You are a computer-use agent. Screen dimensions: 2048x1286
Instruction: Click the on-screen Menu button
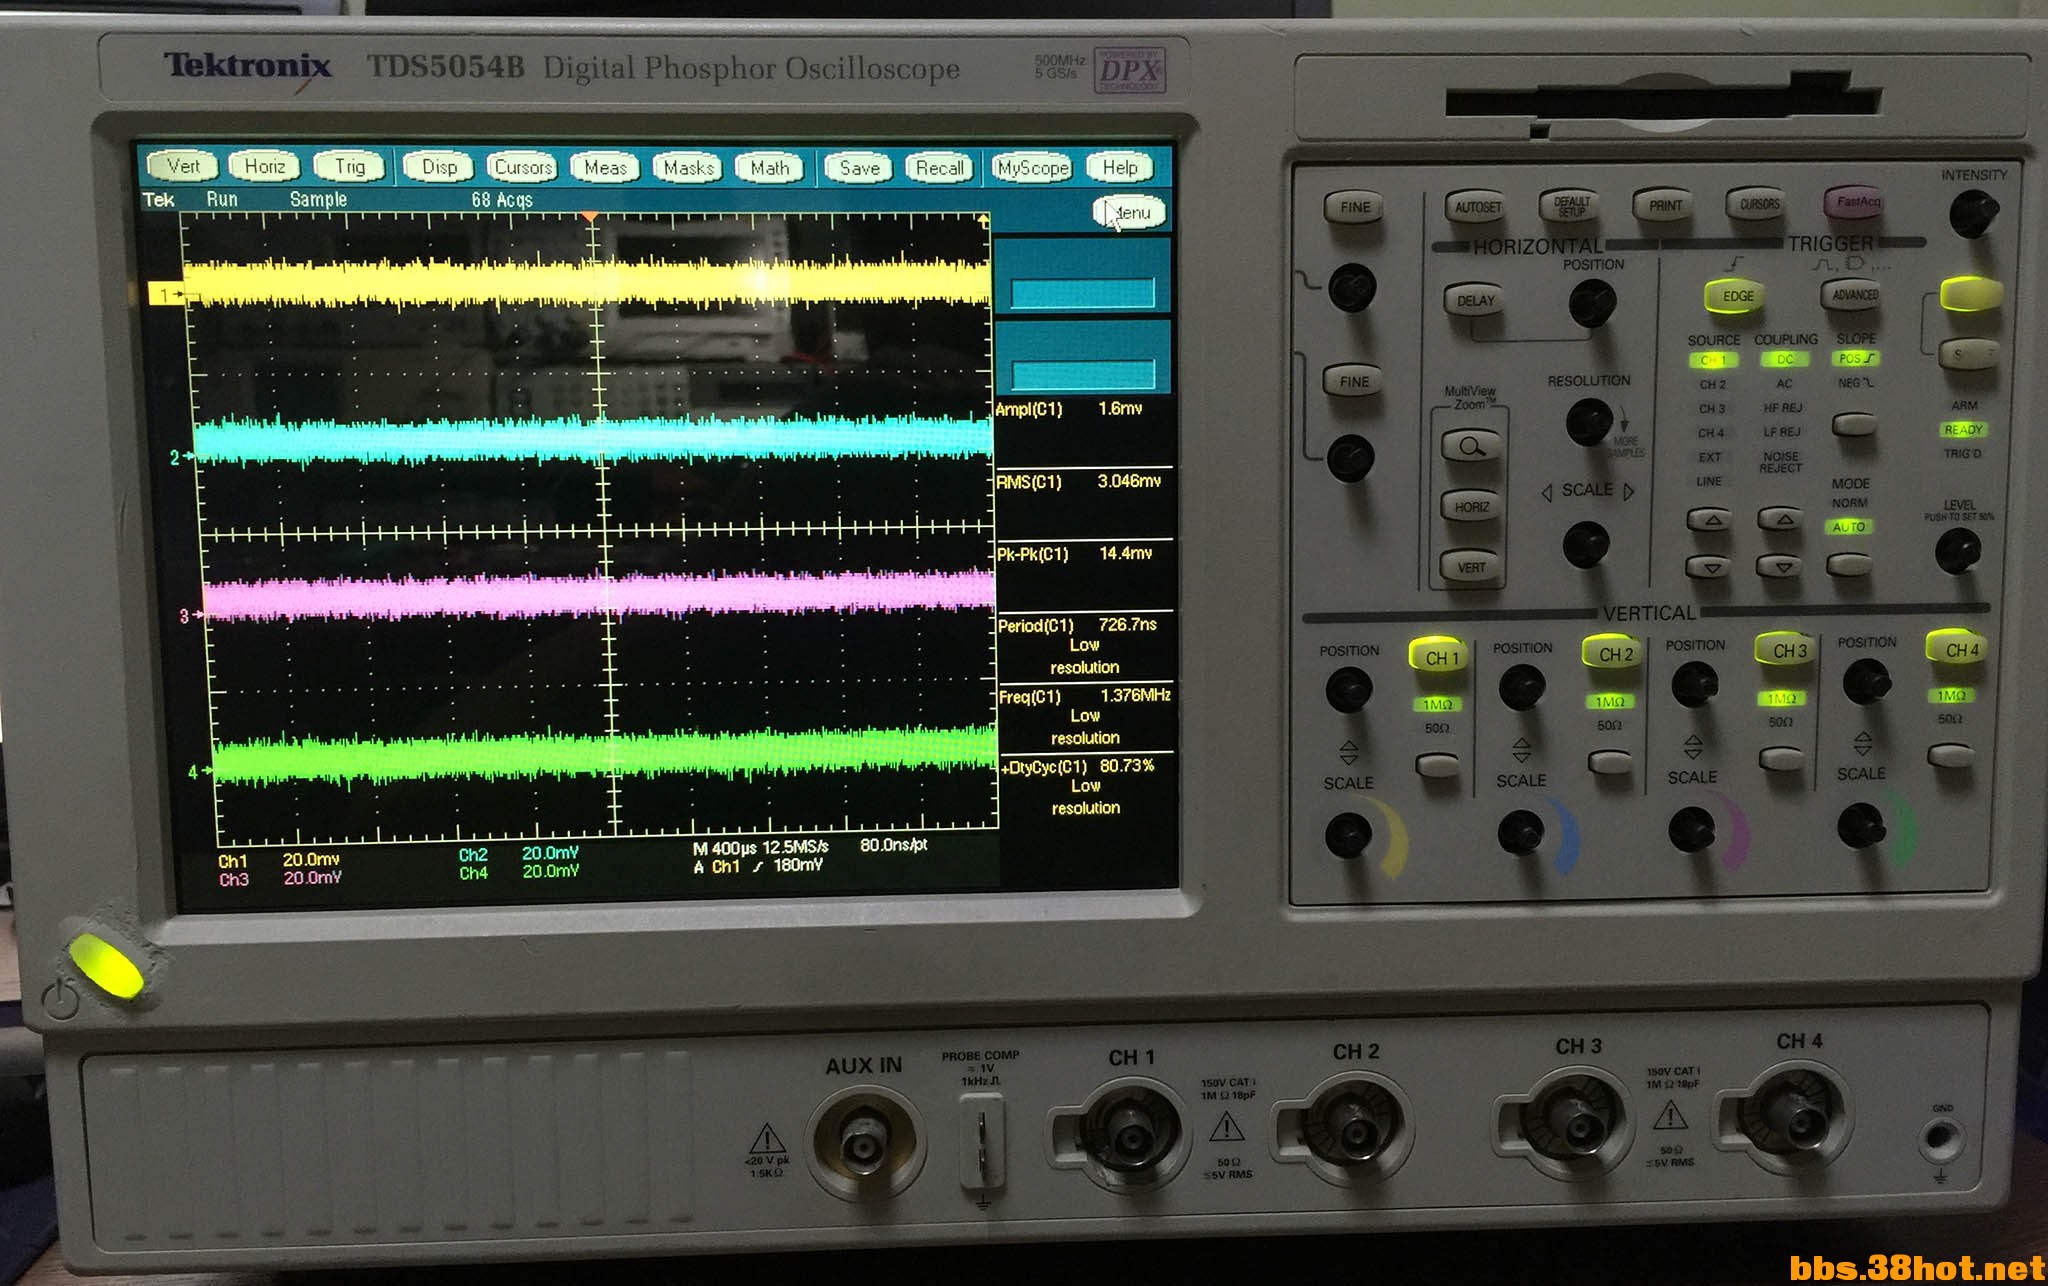click(x=1130, y=213)
